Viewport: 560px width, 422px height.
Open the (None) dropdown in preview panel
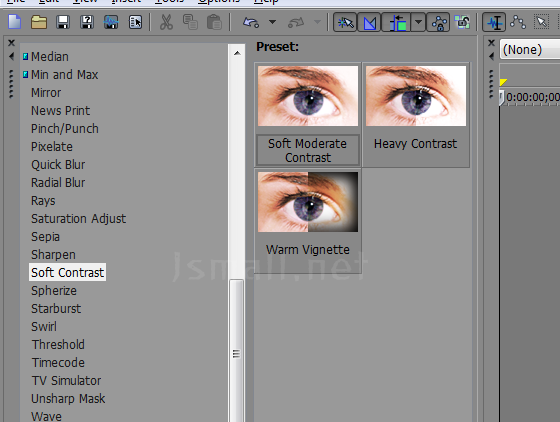530,49
